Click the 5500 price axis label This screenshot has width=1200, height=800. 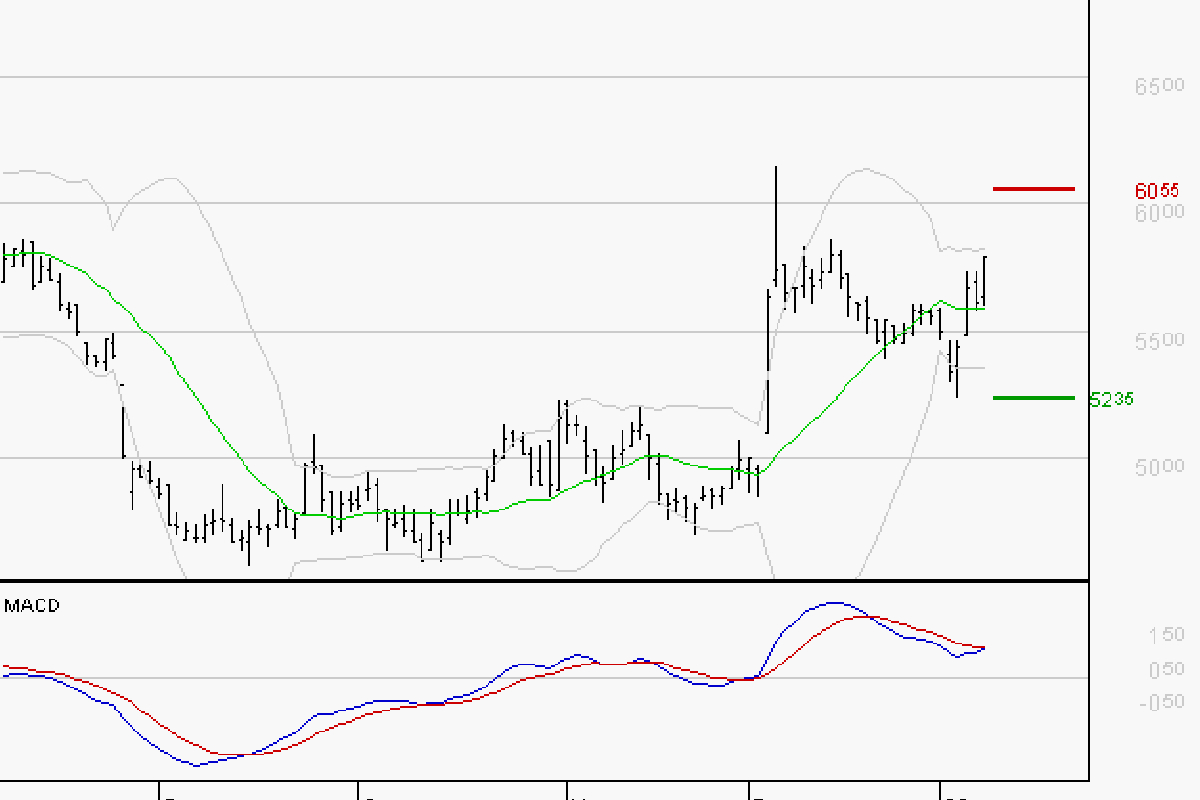pos(1159,340)
